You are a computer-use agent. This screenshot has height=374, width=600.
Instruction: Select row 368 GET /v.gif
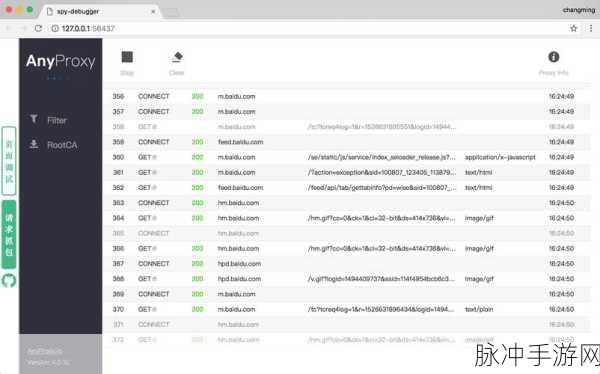346,279
